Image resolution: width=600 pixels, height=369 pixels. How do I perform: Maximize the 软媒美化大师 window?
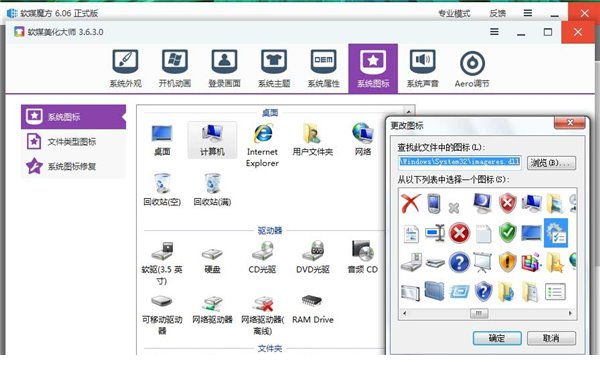pos(548,32)
